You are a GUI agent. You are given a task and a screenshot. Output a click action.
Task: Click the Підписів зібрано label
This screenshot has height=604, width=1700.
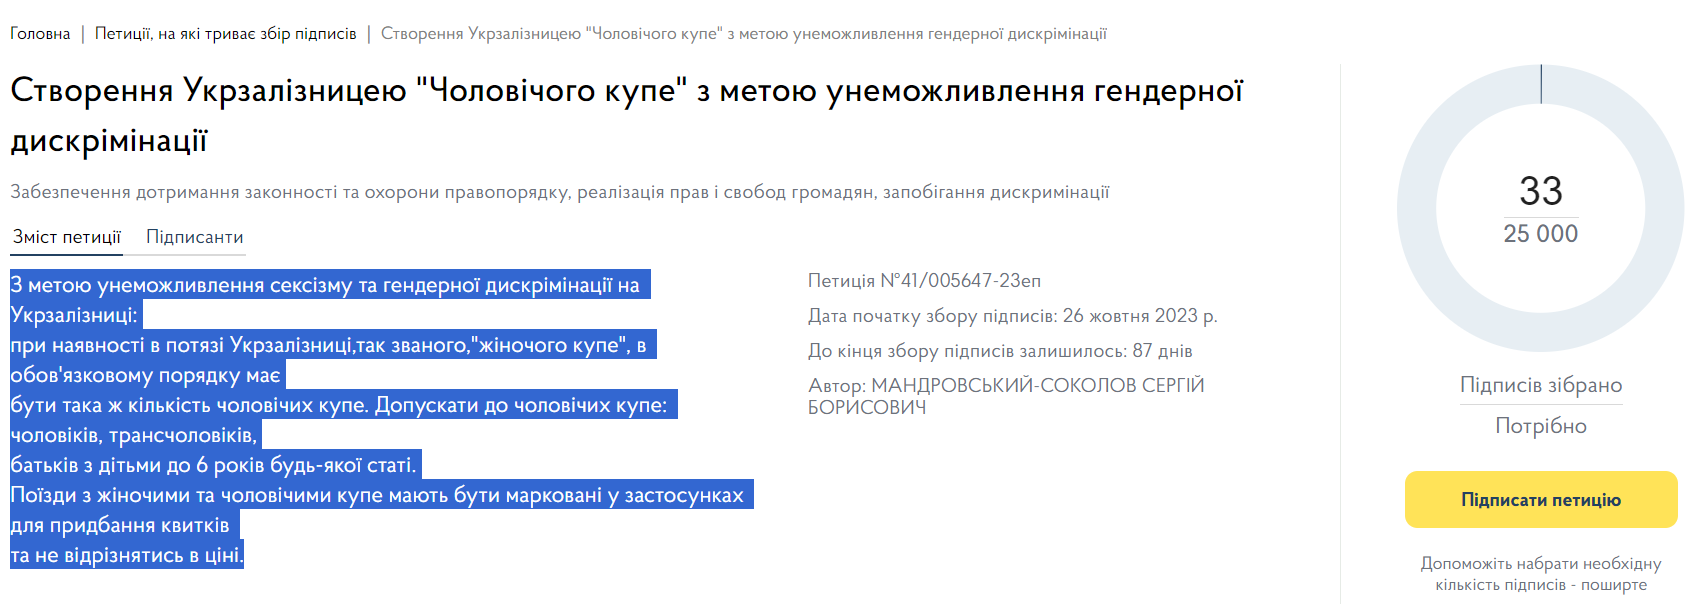coord(1540,385)
